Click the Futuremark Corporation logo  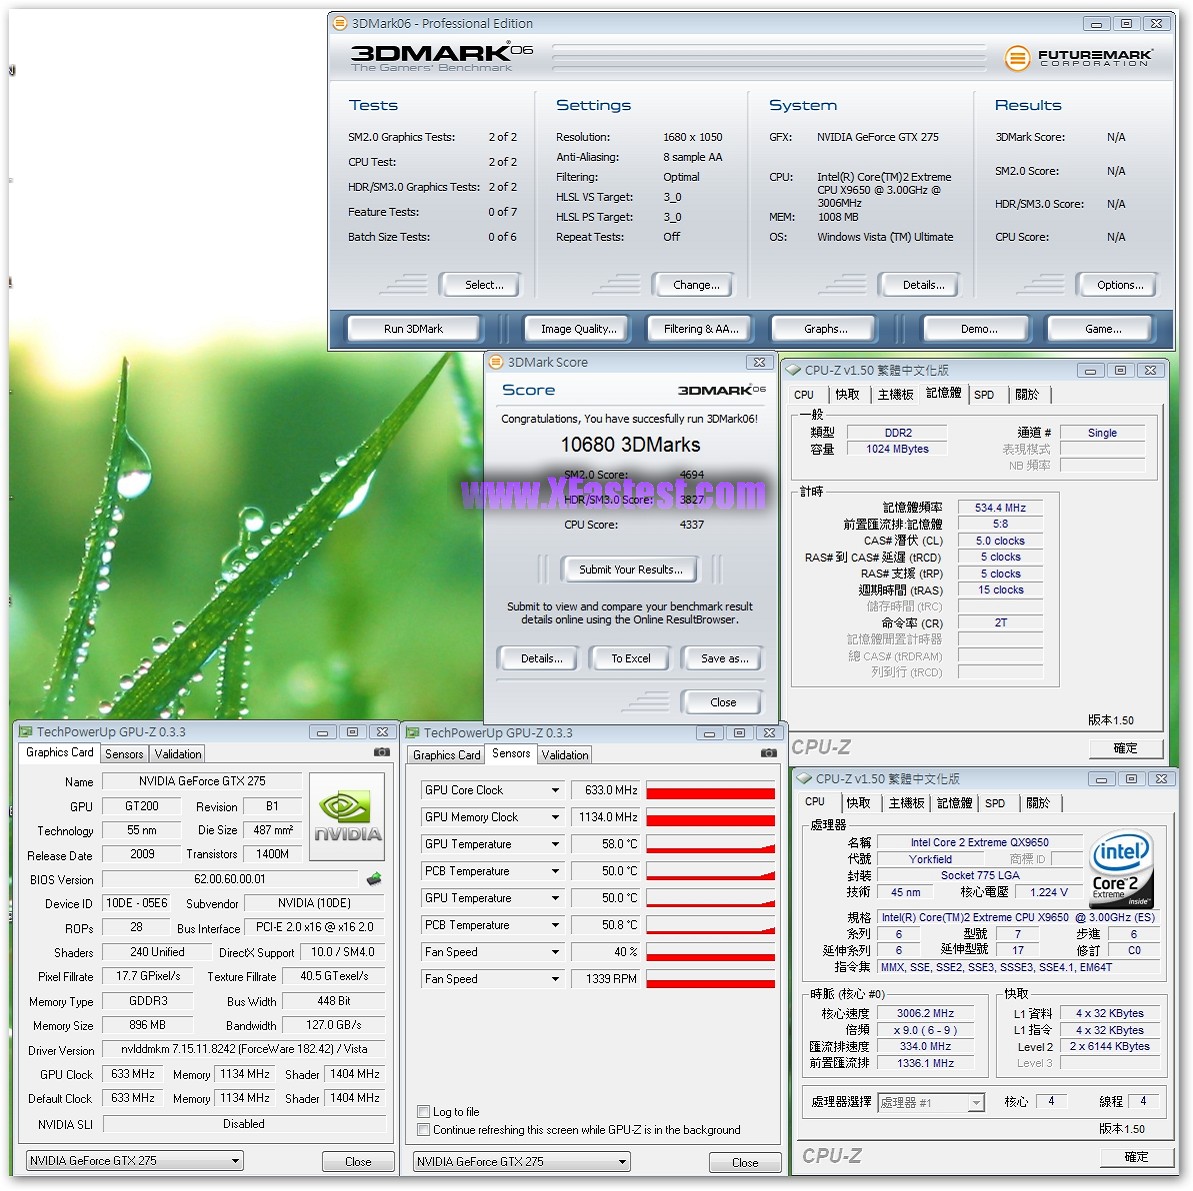(1077, 58)
